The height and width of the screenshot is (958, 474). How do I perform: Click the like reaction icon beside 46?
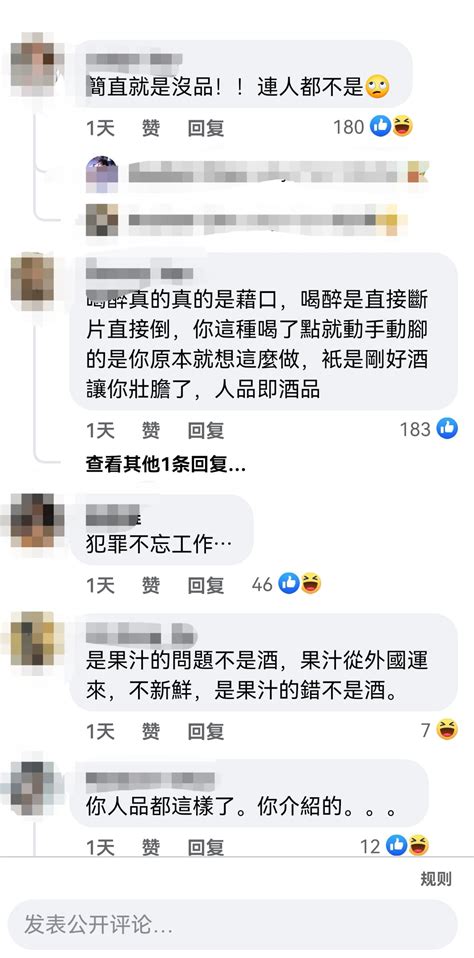[289, 583]
